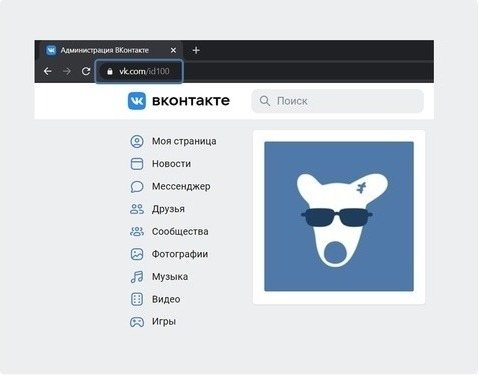Click the ВКОНТАКТЕ wordmark text

tap(191, 101)
